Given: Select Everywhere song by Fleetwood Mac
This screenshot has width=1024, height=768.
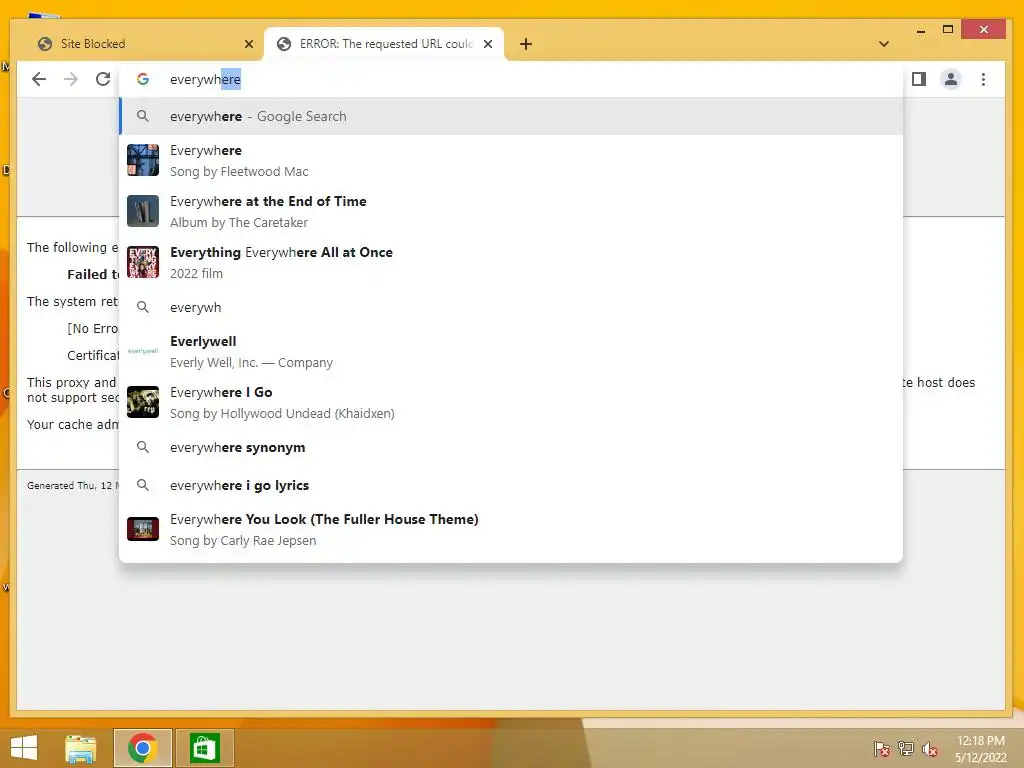Looking at the screenshot, I should (x=511, y=161).
